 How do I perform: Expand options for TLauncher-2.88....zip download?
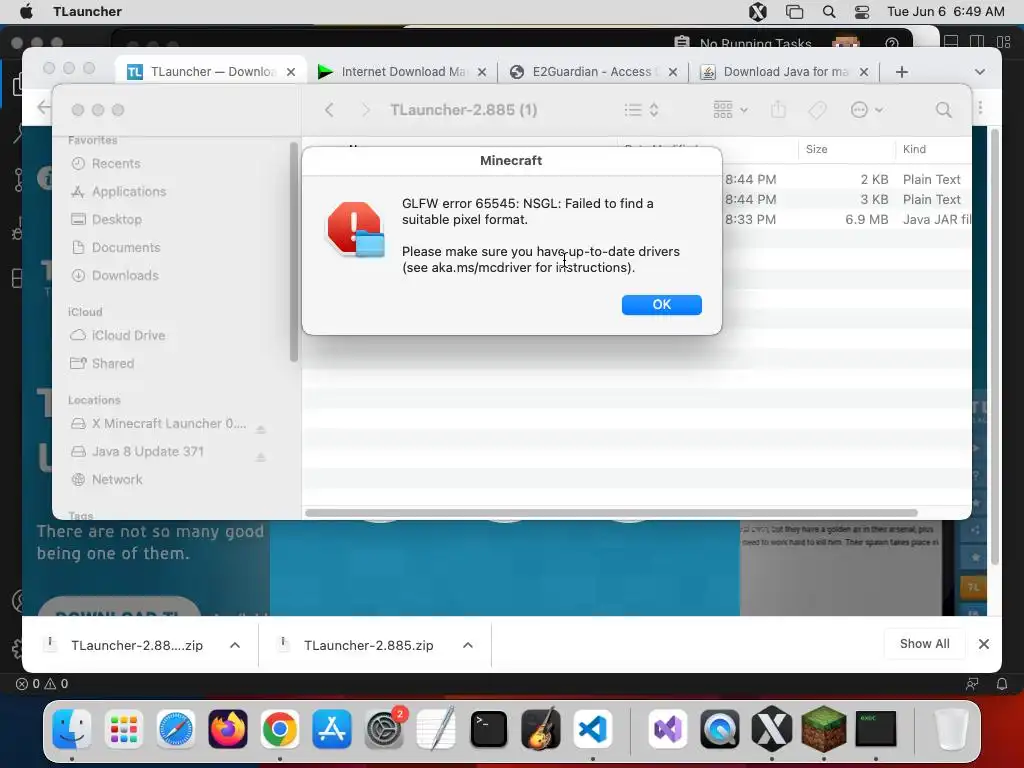coord(235,645)
